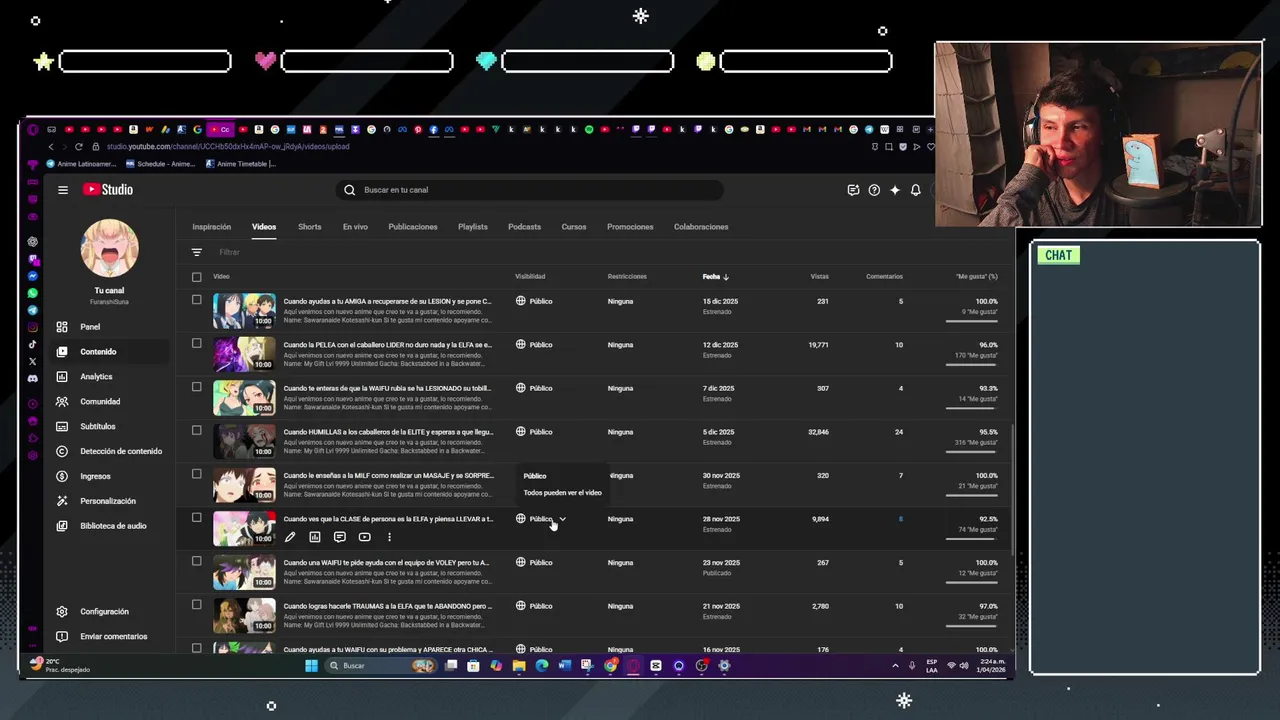Check the box for the 30 nov 2025 video
This screenshot has height=720, width=1280.
click(197, 474)
